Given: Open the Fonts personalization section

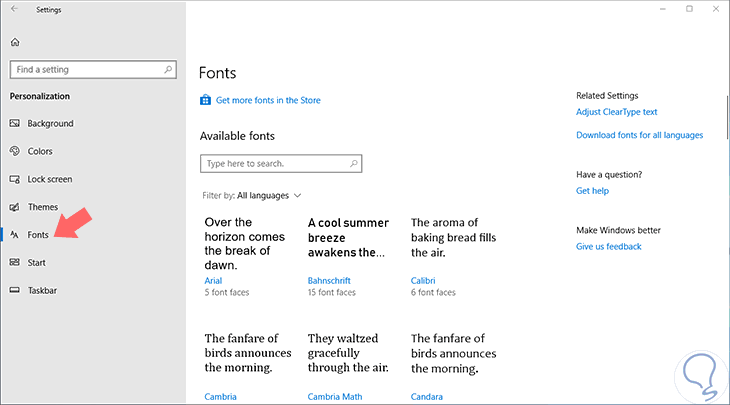Looking at the screenshot, I should (38, 234).
